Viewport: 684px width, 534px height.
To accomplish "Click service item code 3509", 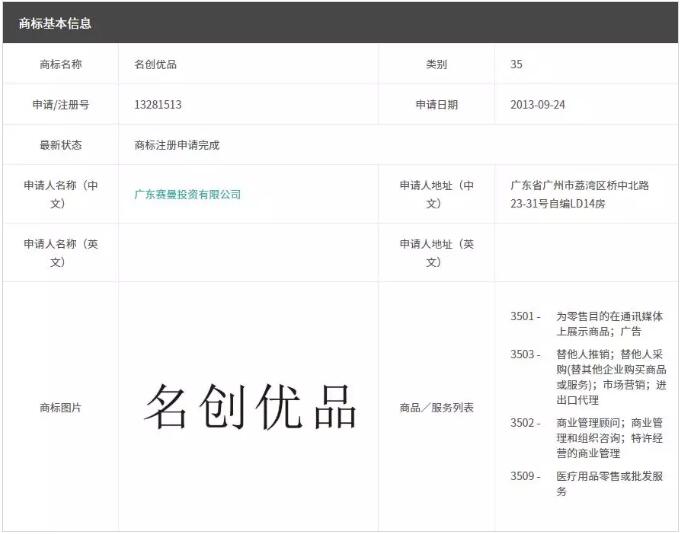I will tap(525, 476).
